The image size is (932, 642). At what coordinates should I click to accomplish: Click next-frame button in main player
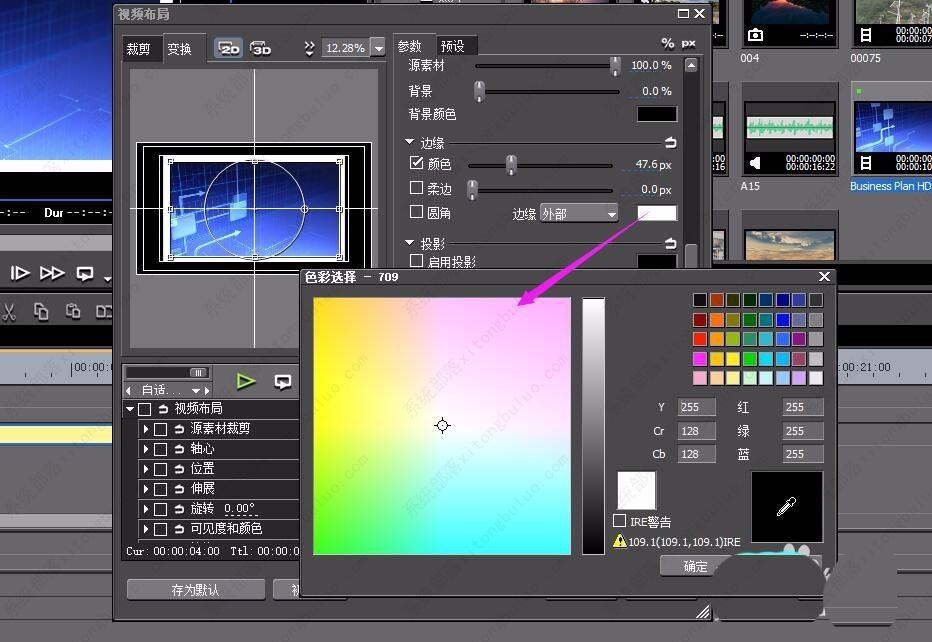pyautogui.click(x=20, y=273)
